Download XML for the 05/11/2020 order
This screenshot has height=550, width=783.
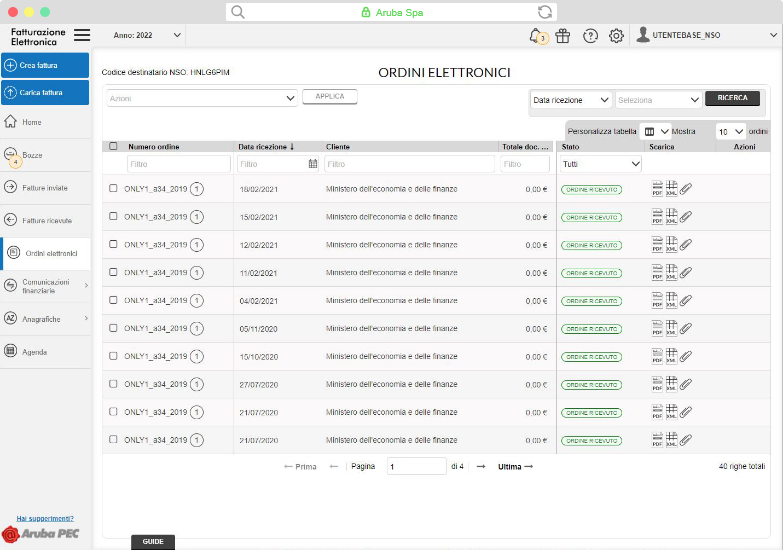[x=672, y=329]
